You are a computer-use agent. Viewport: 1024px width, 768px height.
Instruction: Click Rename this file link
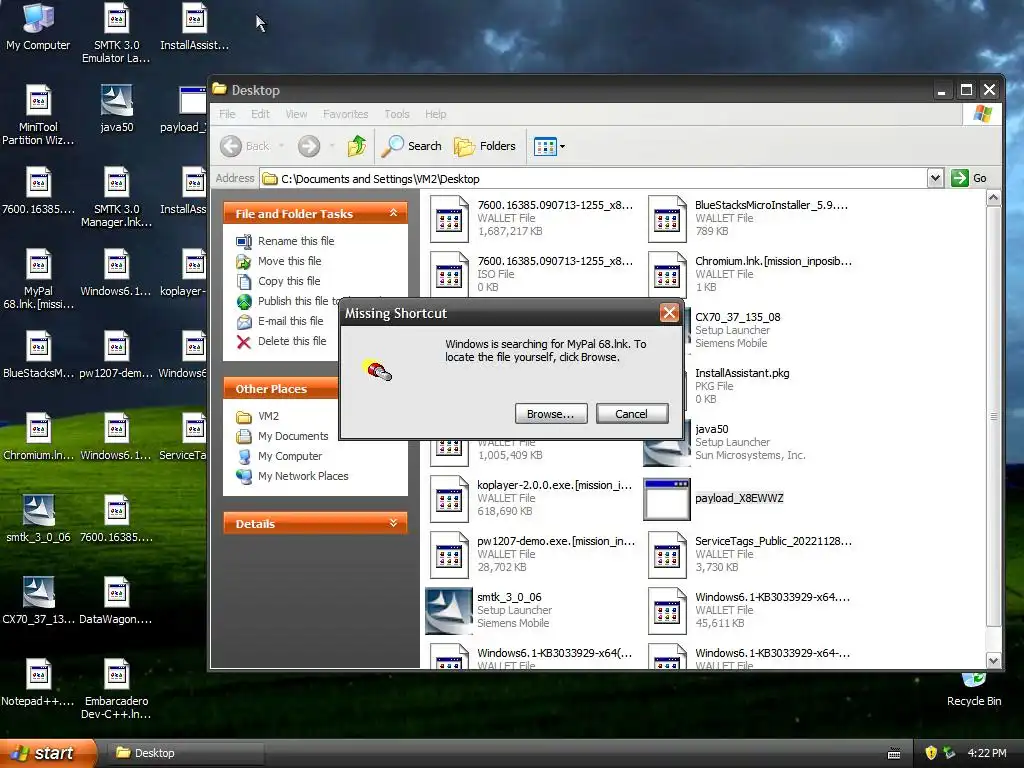point(285,241)
